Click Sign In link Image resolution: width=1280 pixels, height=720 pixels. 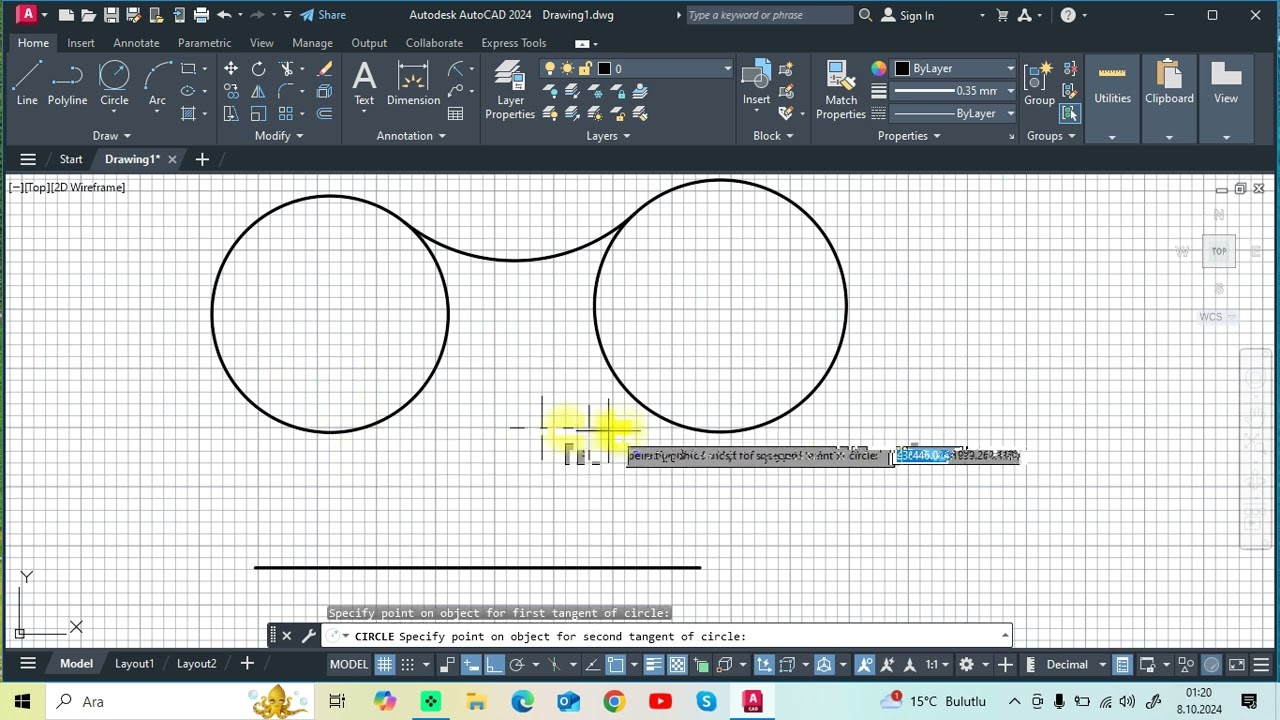tap(908, 15)
